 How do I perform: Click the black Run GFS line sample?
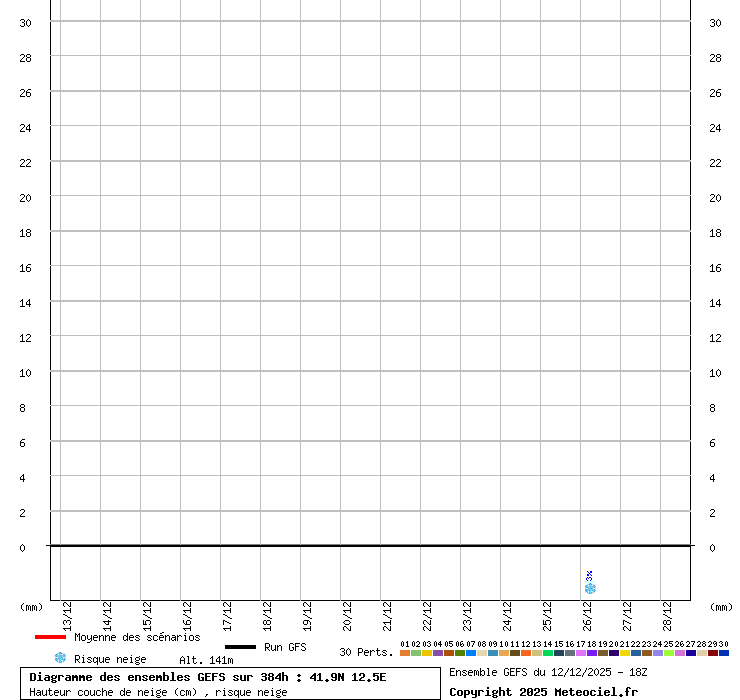(x=240, y=647)
